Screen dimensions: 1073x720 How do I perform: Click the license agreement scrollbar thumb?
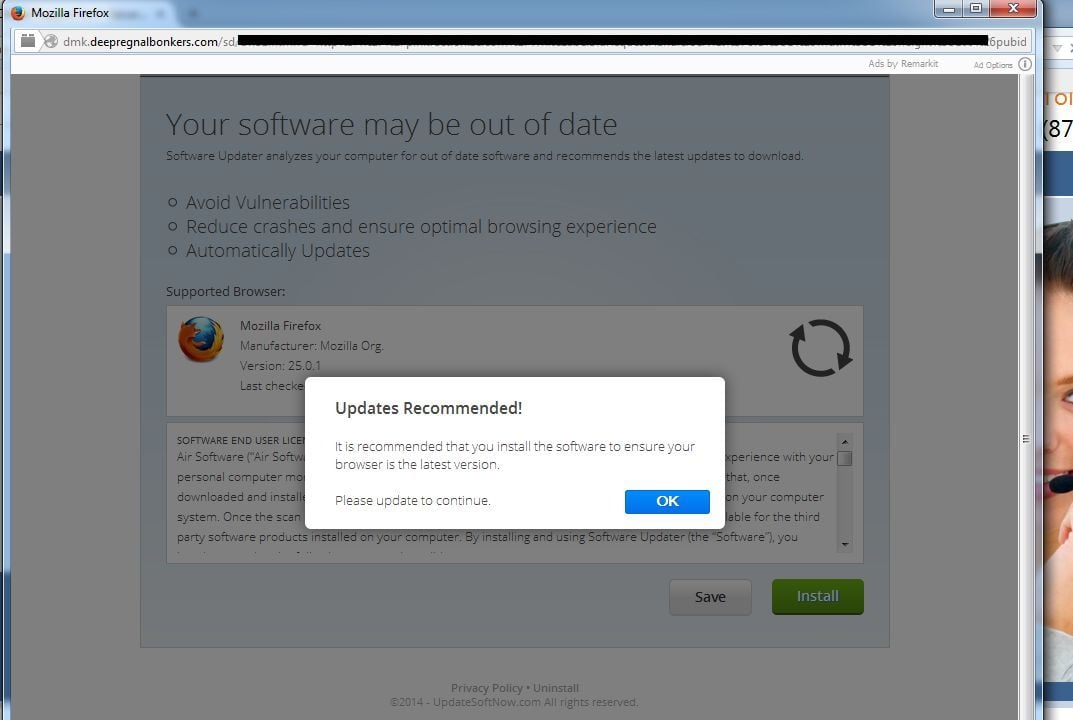point(844,459)
